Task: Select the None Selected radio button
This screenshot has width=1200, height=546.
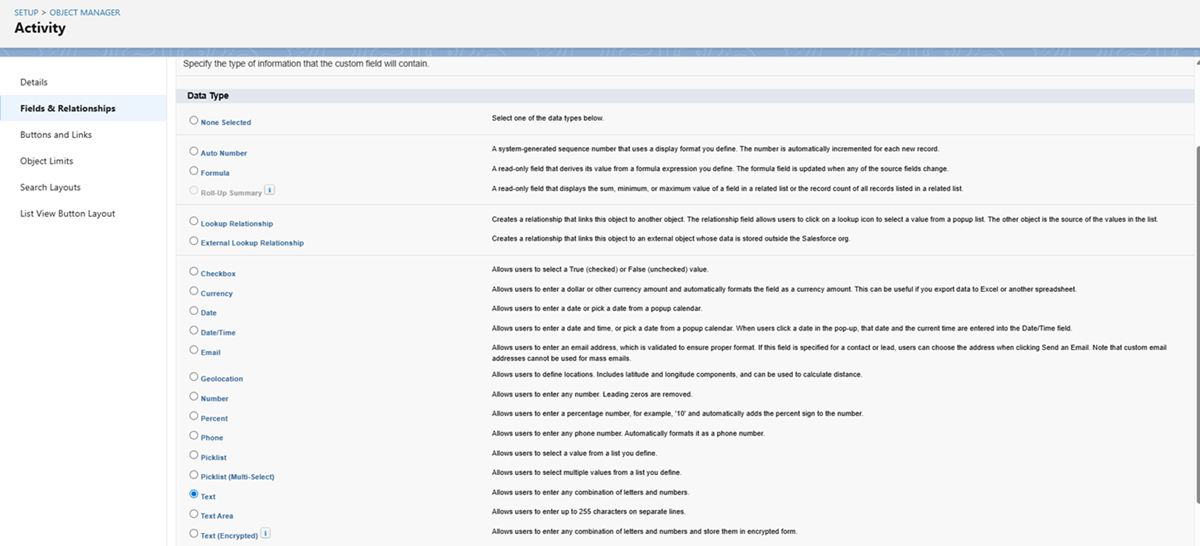Action: (x=194, y=120)
